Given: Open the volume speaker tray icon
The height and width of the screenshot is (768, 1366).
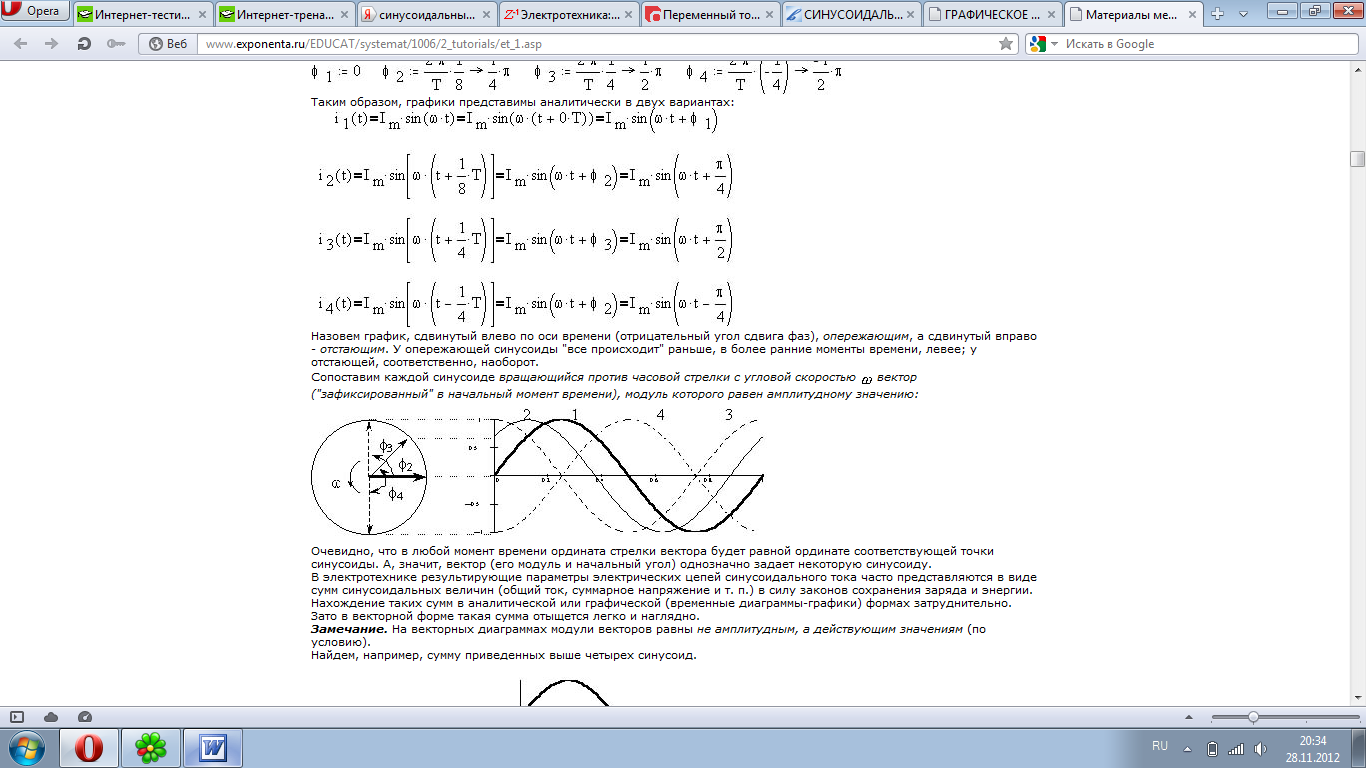Looking at the screenshot, I should (1261, 748).
